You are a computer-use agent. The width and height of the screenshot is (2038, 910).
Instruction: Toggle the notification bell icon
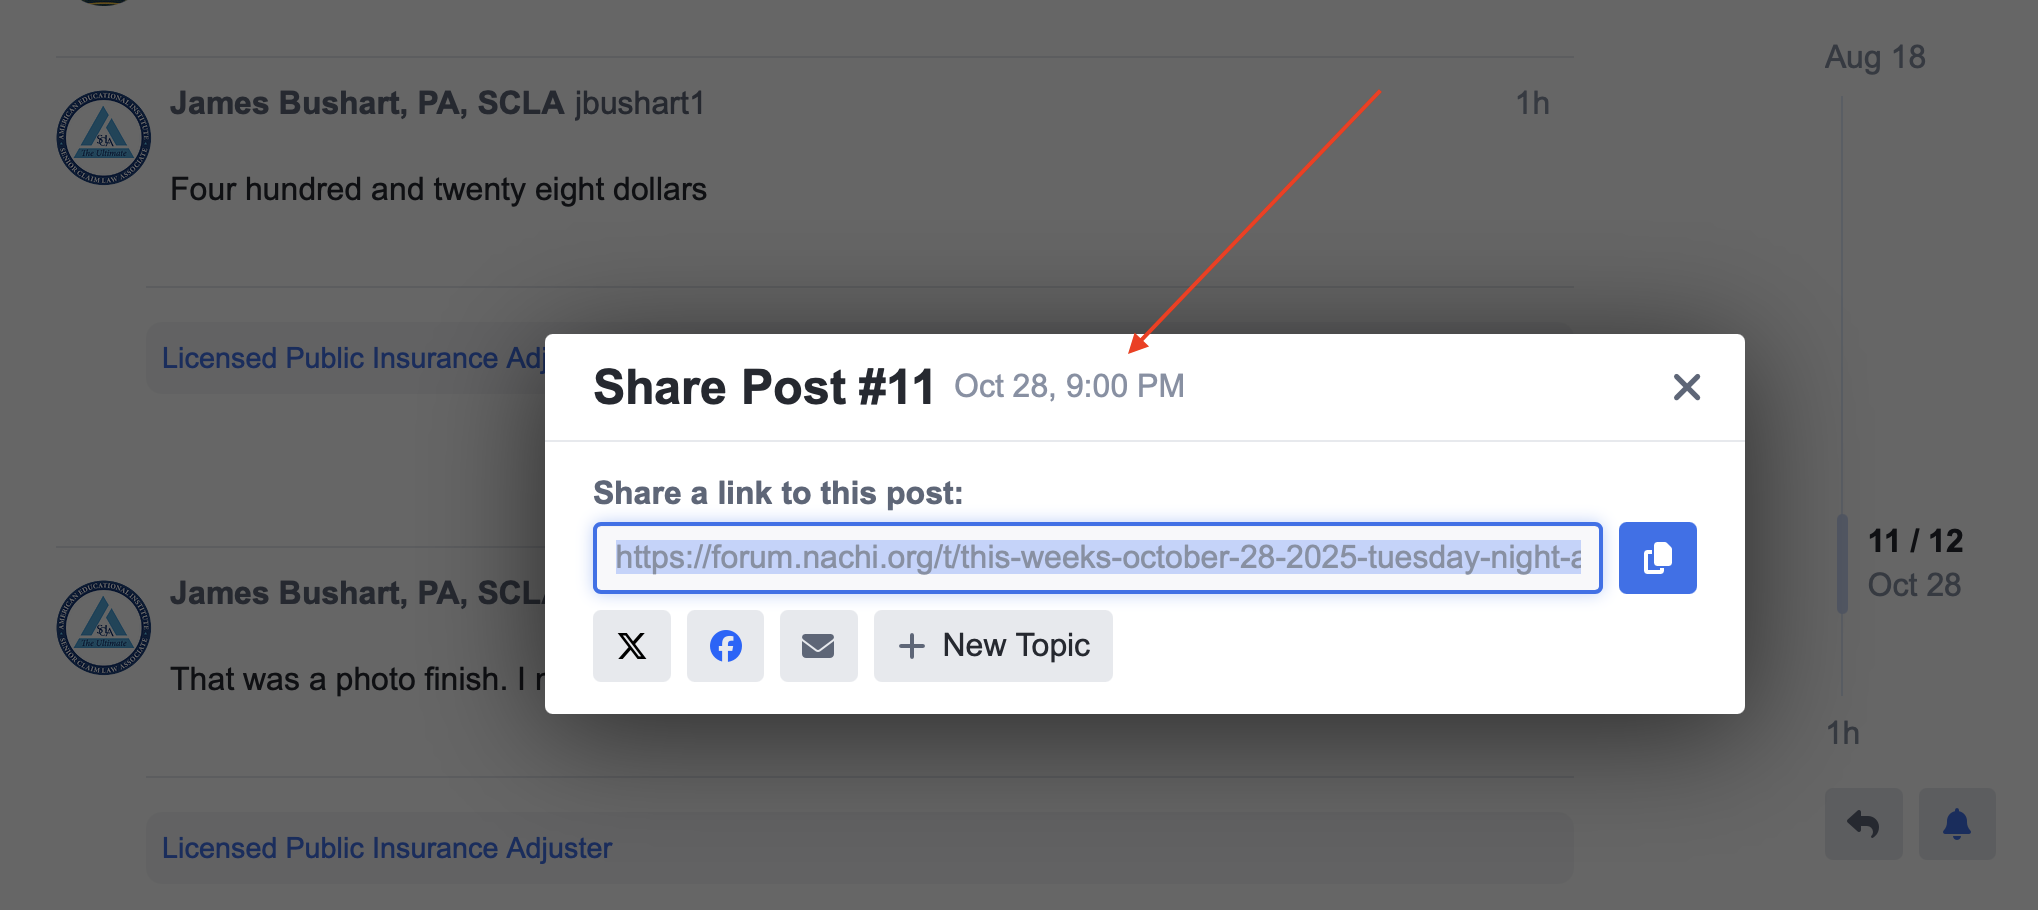(x=1957, y=824)
